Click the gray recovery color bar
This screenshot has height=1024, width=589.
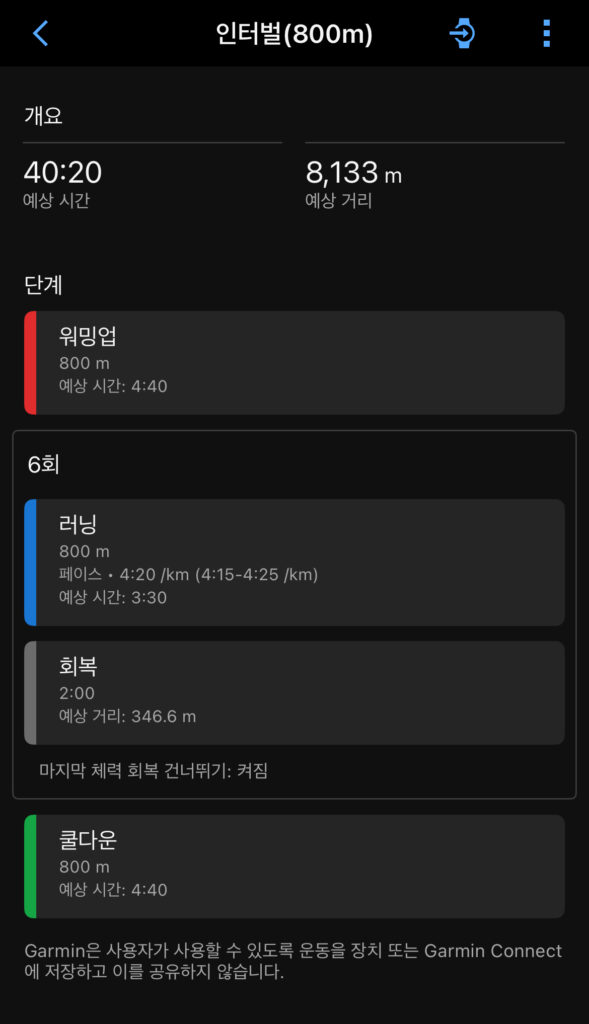(30, 693)
